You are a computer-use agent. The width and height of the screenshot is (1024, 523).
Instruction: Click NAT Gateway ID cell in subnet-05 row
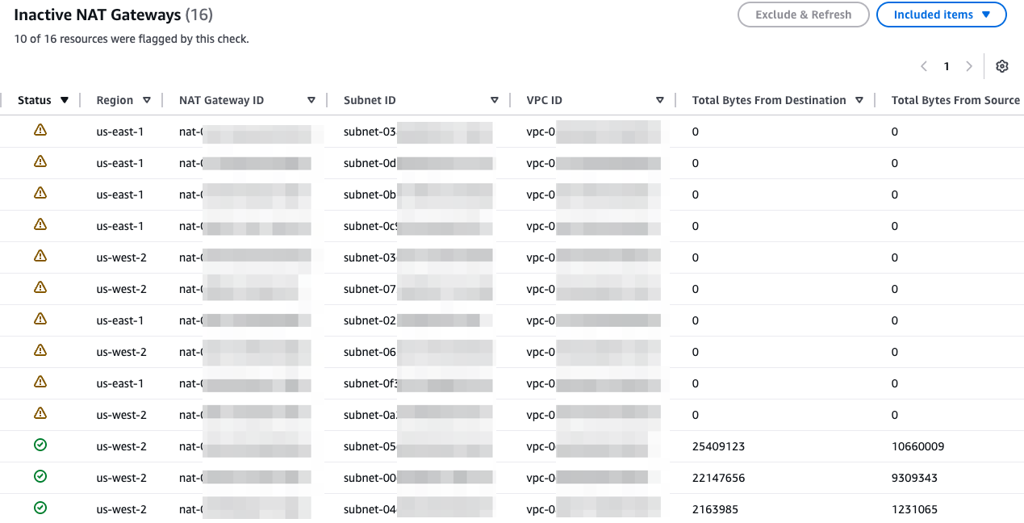point(245,447)
